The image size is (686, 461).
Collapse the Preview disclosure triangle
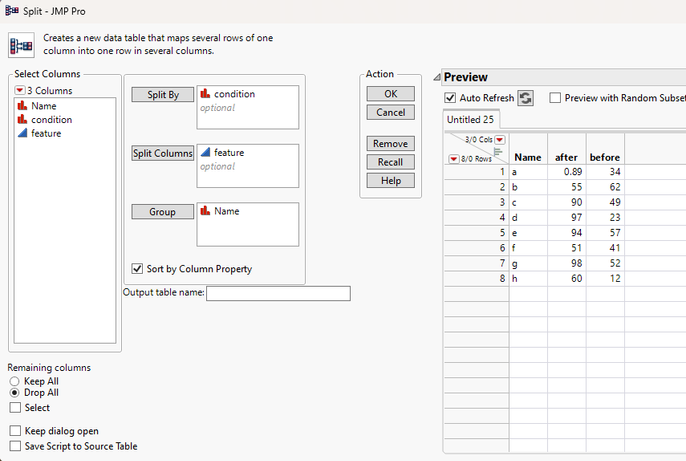pos(437,78)
